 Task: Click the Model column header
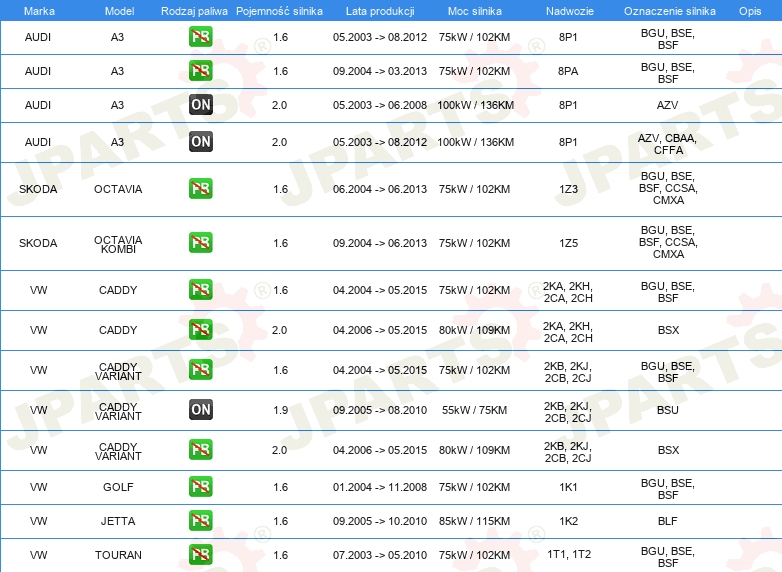(x=119, y=11)
